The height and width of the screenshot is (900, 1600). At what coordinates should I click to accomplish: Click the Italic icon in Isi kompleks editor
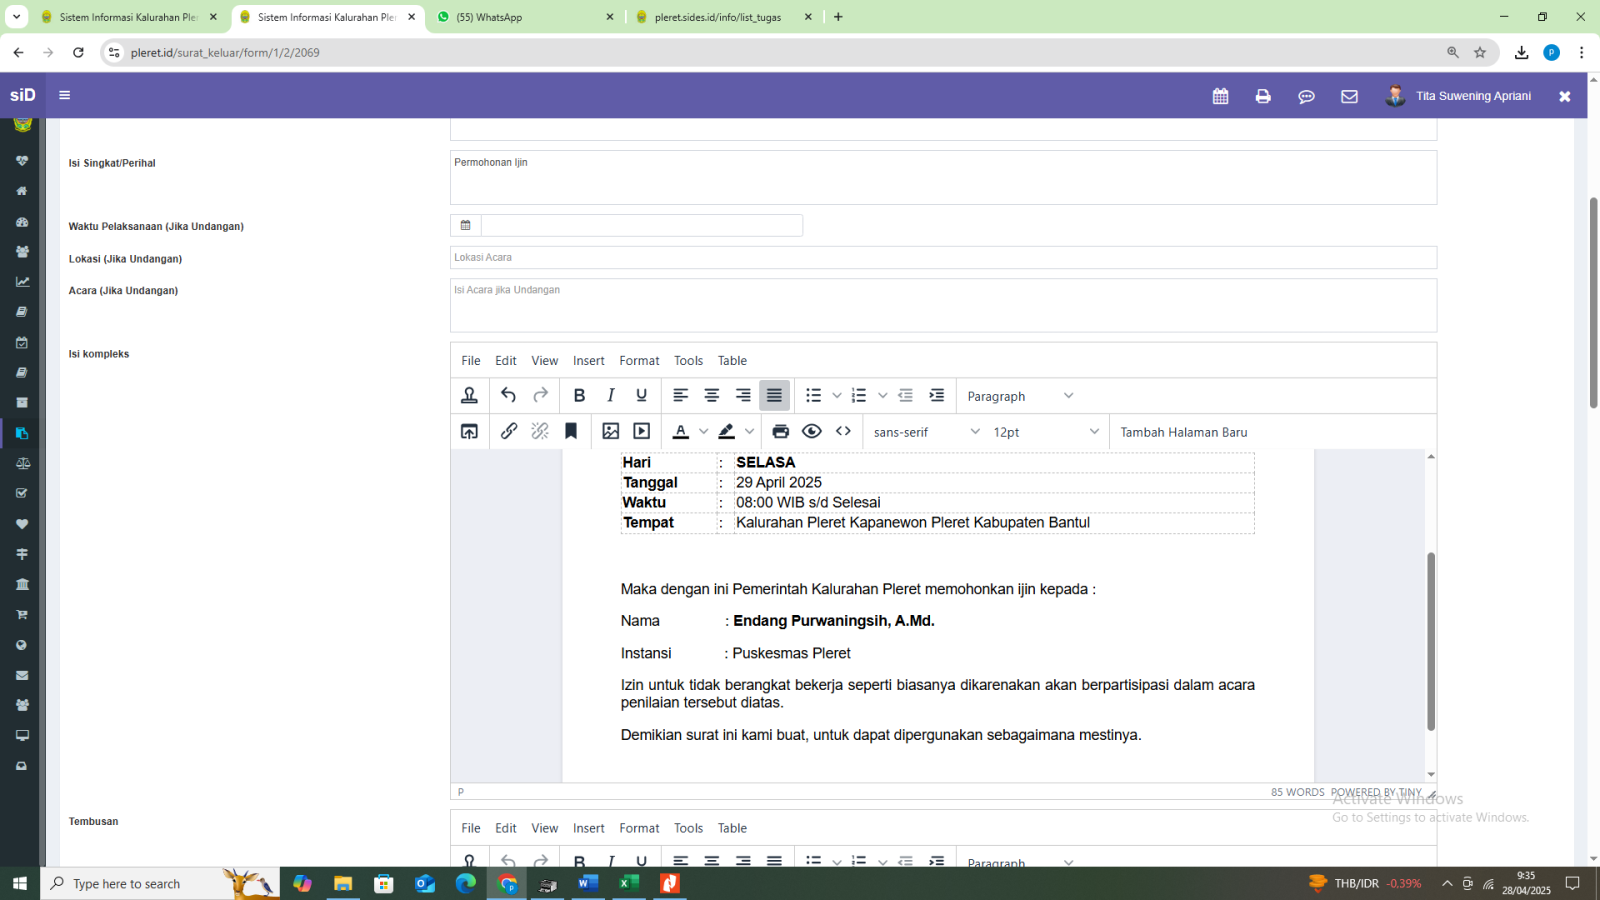point(610,396)
